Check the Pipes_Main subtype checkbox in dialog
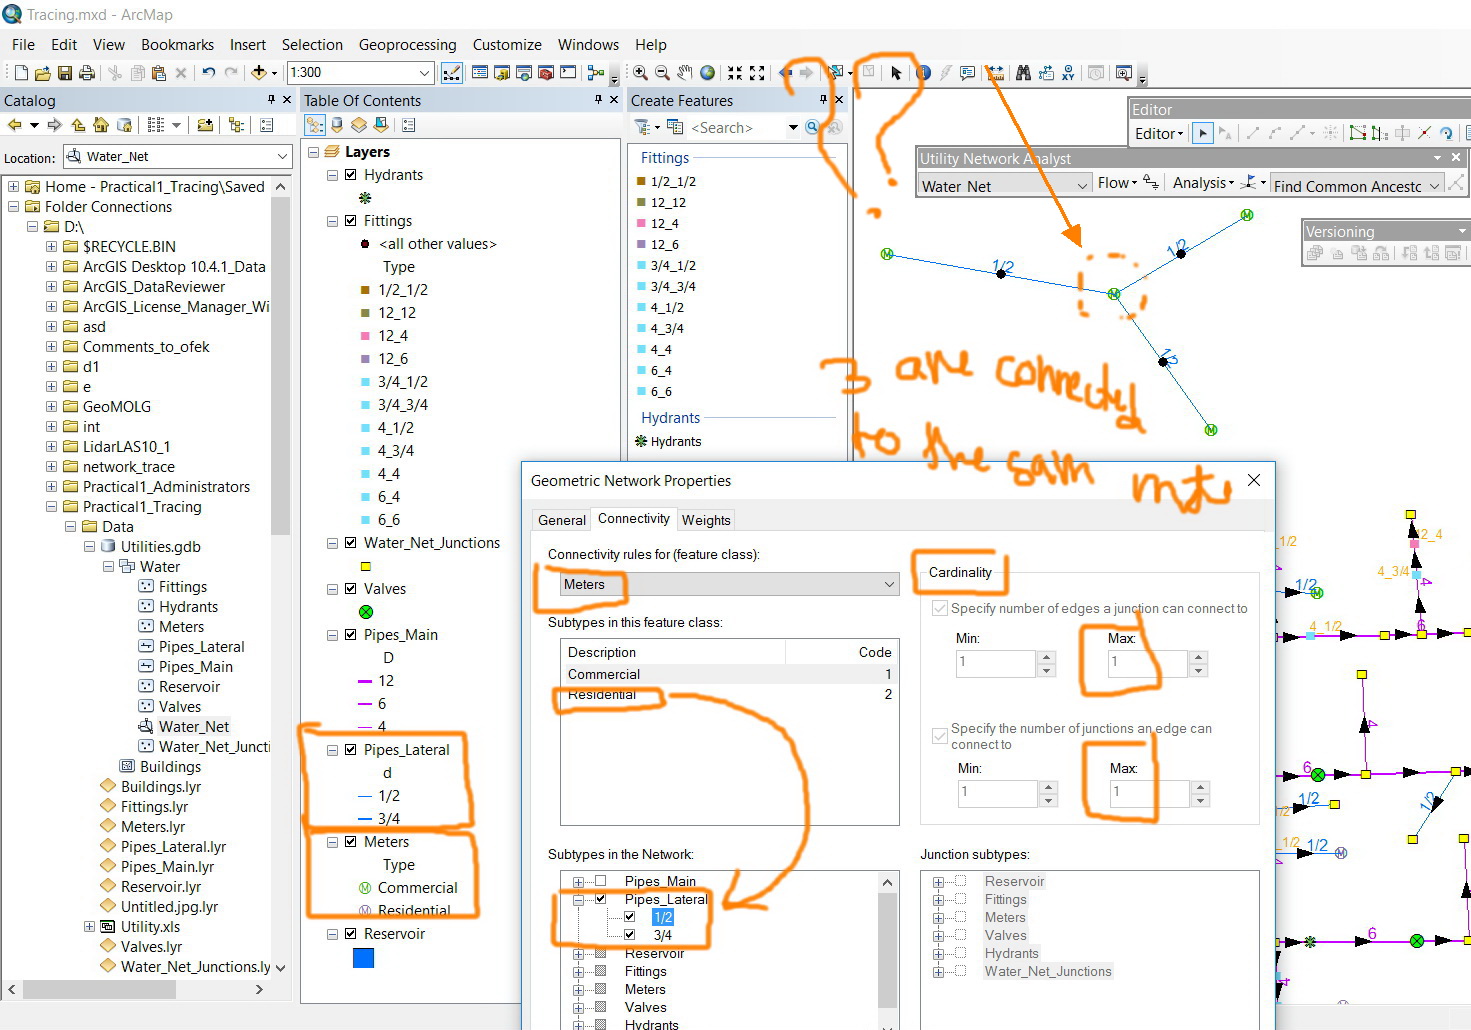1471x1030 pixels. [601, 881]
